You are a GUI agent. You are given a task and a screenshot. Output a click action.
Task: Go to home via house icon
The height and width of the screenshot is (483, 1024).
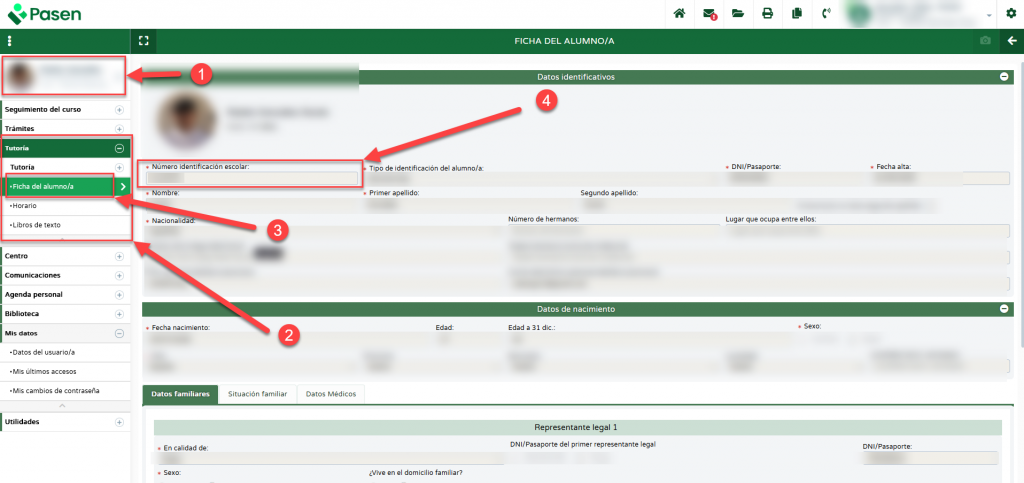point(680,14)
